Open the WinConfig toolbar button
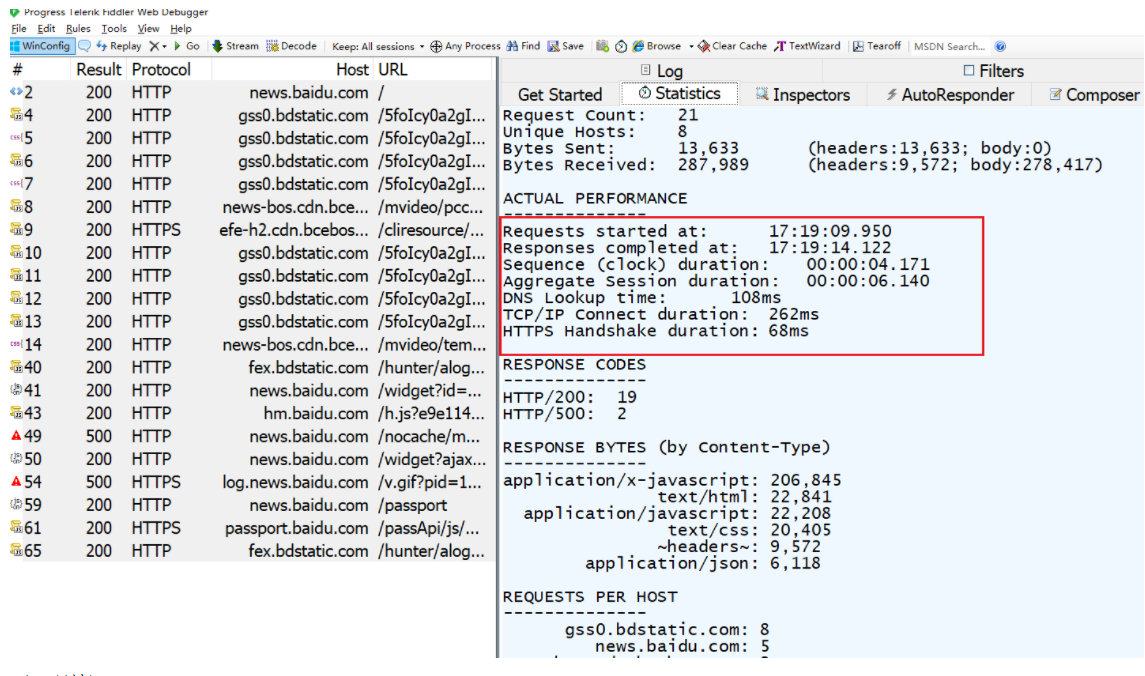 (x=41, y=46)
